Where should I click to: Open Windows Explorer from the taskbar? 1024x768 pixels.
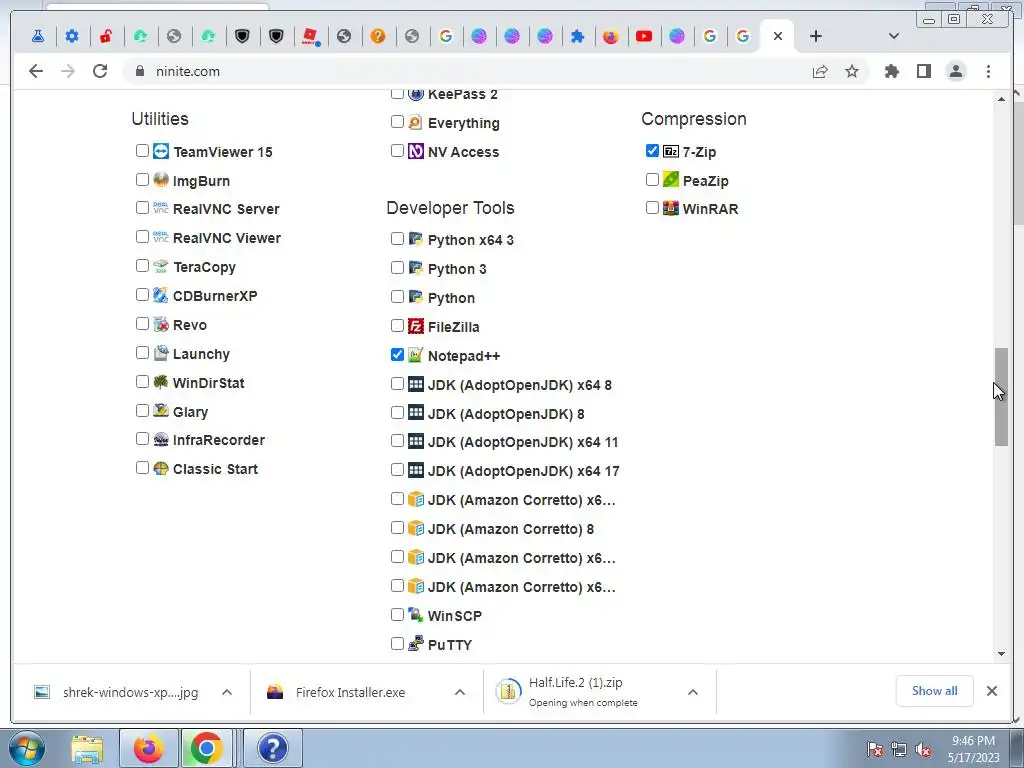tap(87, 748)
